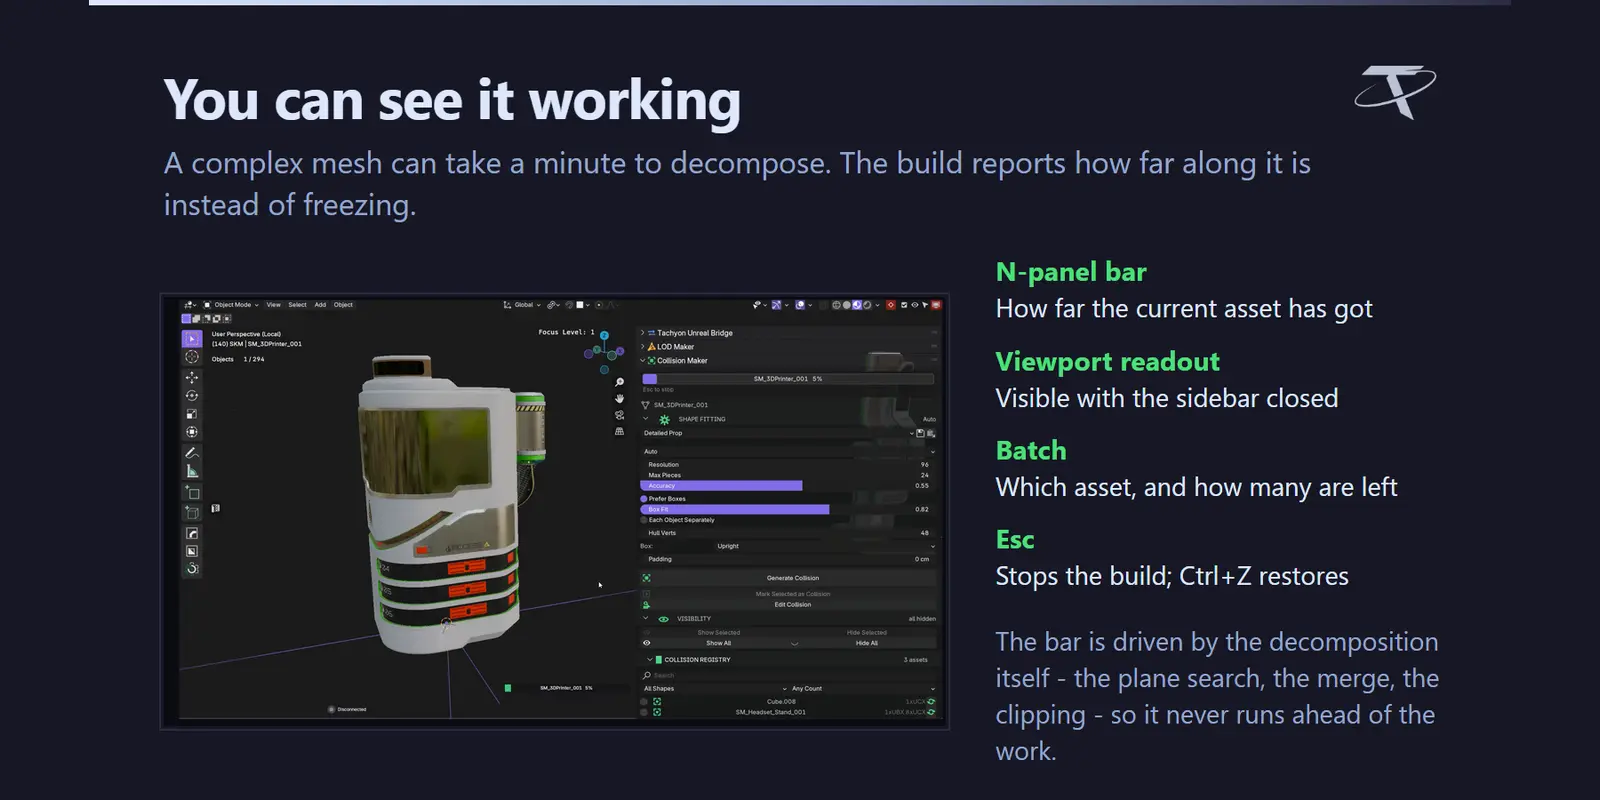Click the viewport zoom magnifier icon
The width and height of the screenshot is (1600, 800).
[x=619, y=383]
